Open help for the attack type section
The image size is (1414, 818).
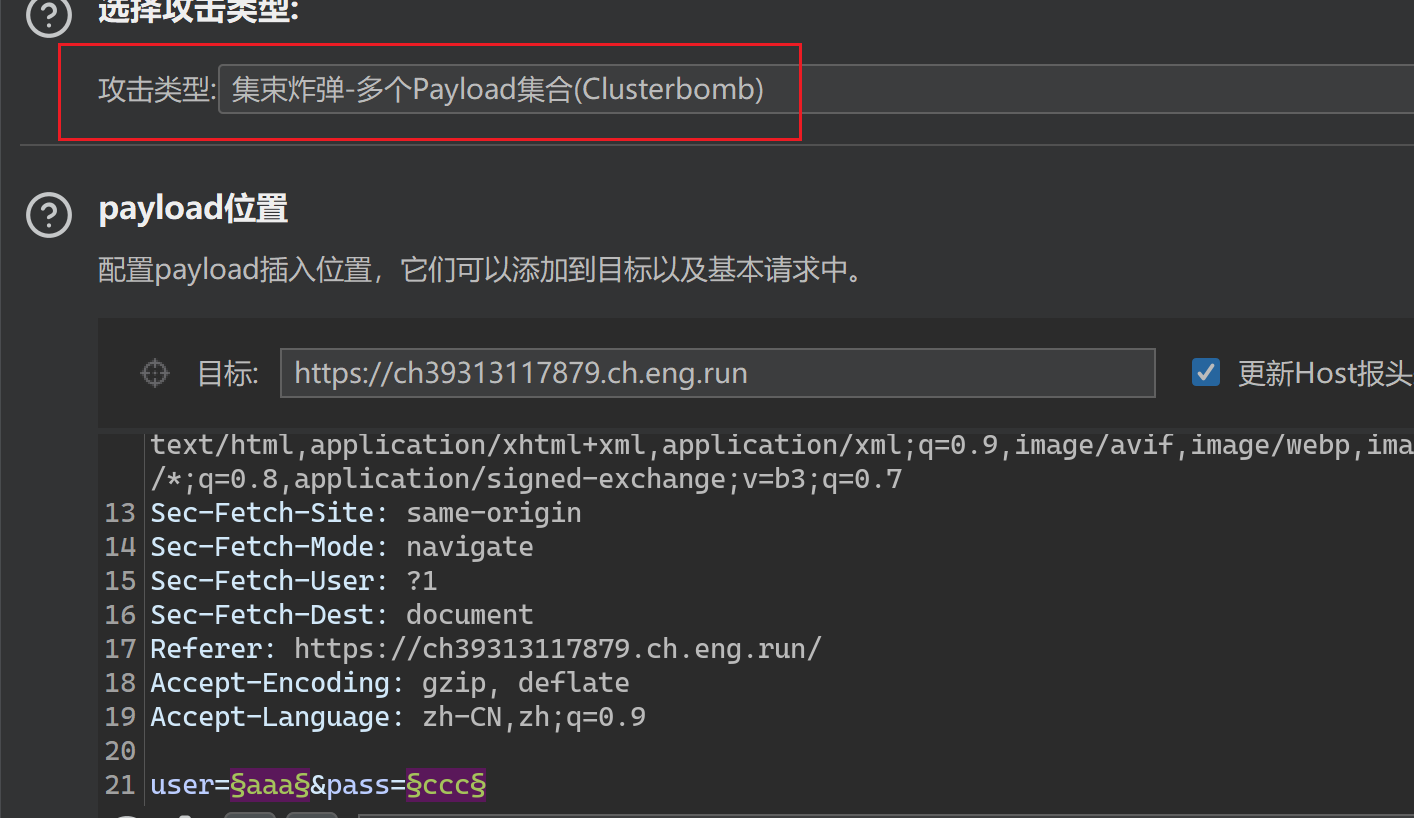49,14
